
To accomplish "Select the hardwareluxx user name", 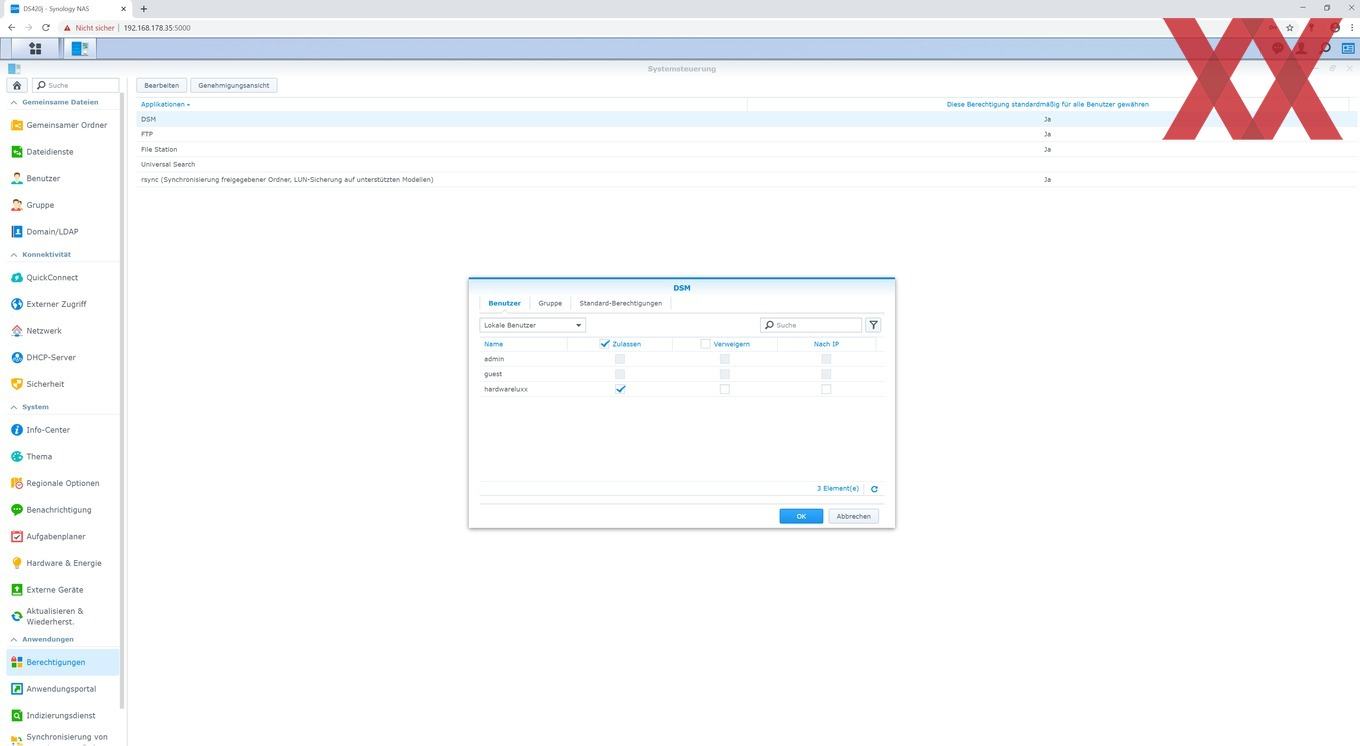I will (x=505, y=389).
